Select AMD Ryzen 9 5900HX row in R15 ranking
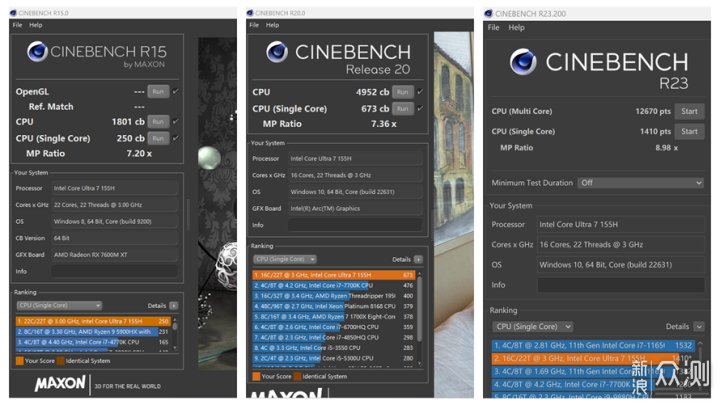Image resolution: width=720 pixels, height=405 pixels. [x=93, y=332]
